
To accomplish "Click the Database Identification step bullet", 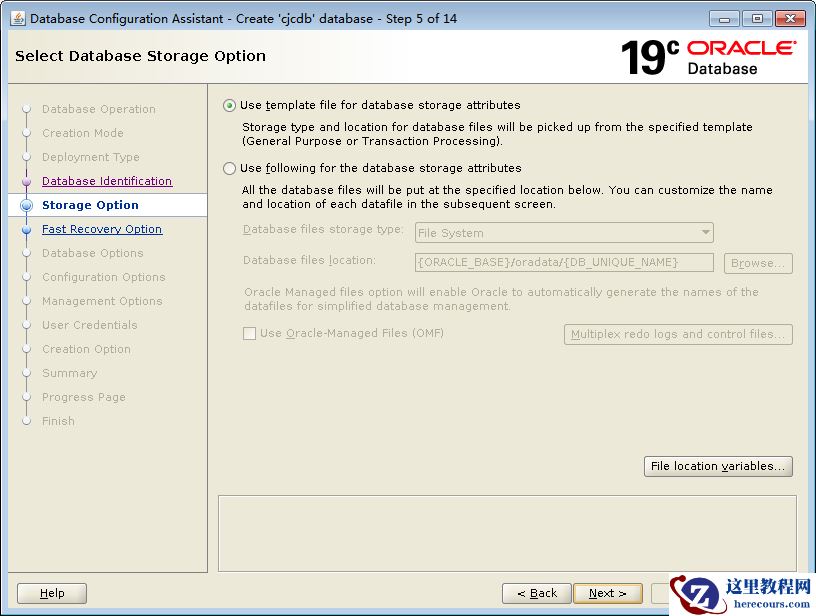I will (27, 182).
